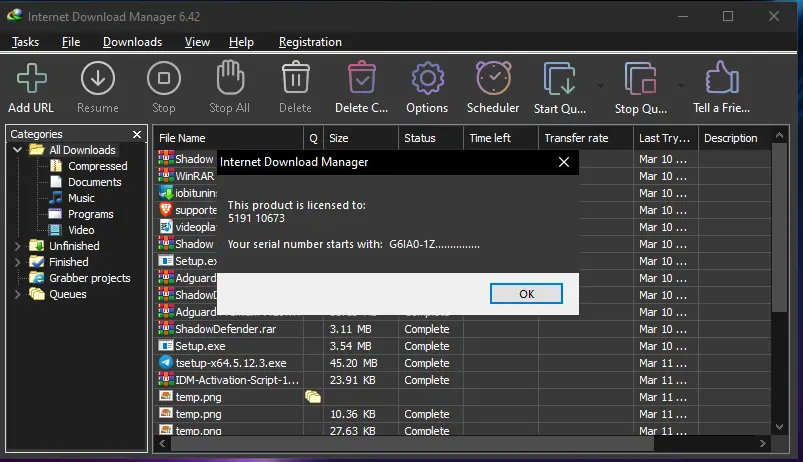Click horizontal scrollbar right arrow
Image resolution: width=803 pixels, height=462 pixels.
pos(763,444)
